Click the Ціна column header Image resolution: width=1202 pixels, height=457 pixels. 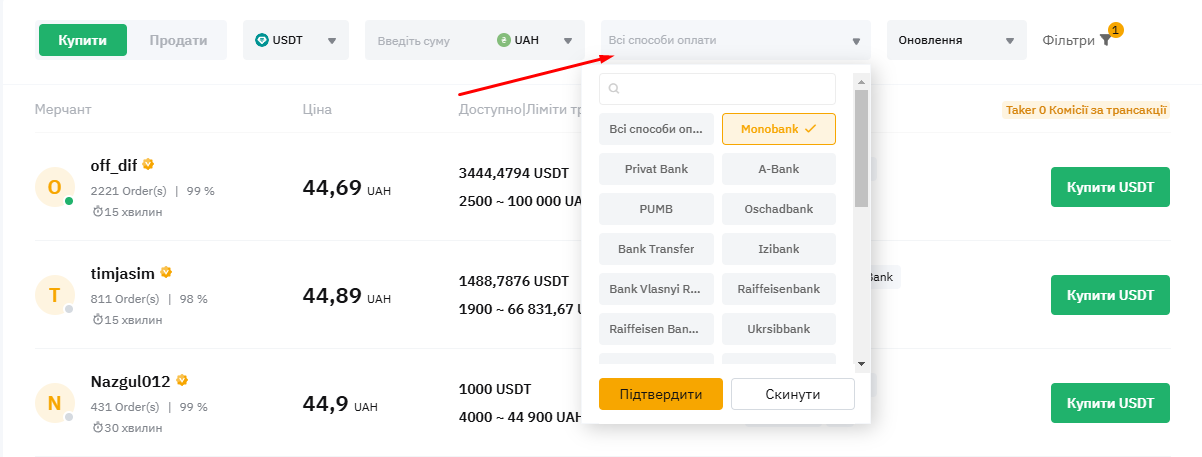(317, 109)
